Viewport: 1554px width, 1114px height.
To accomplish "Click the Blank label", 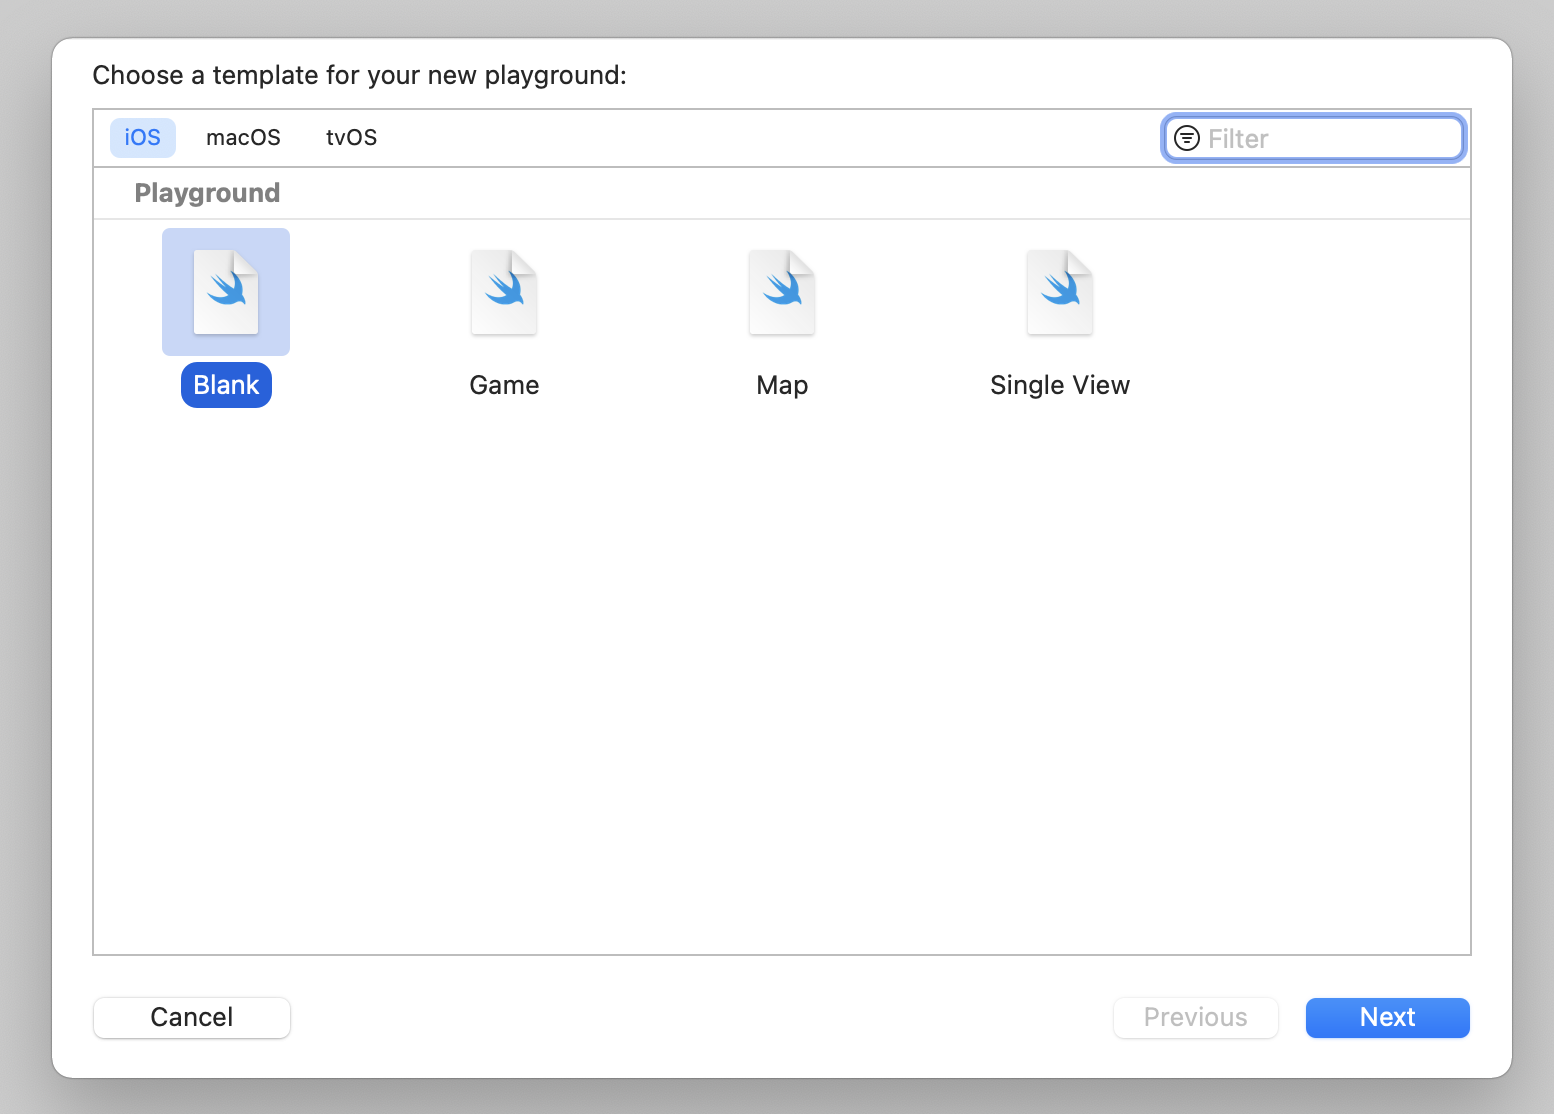I will [x=226, y=385].
